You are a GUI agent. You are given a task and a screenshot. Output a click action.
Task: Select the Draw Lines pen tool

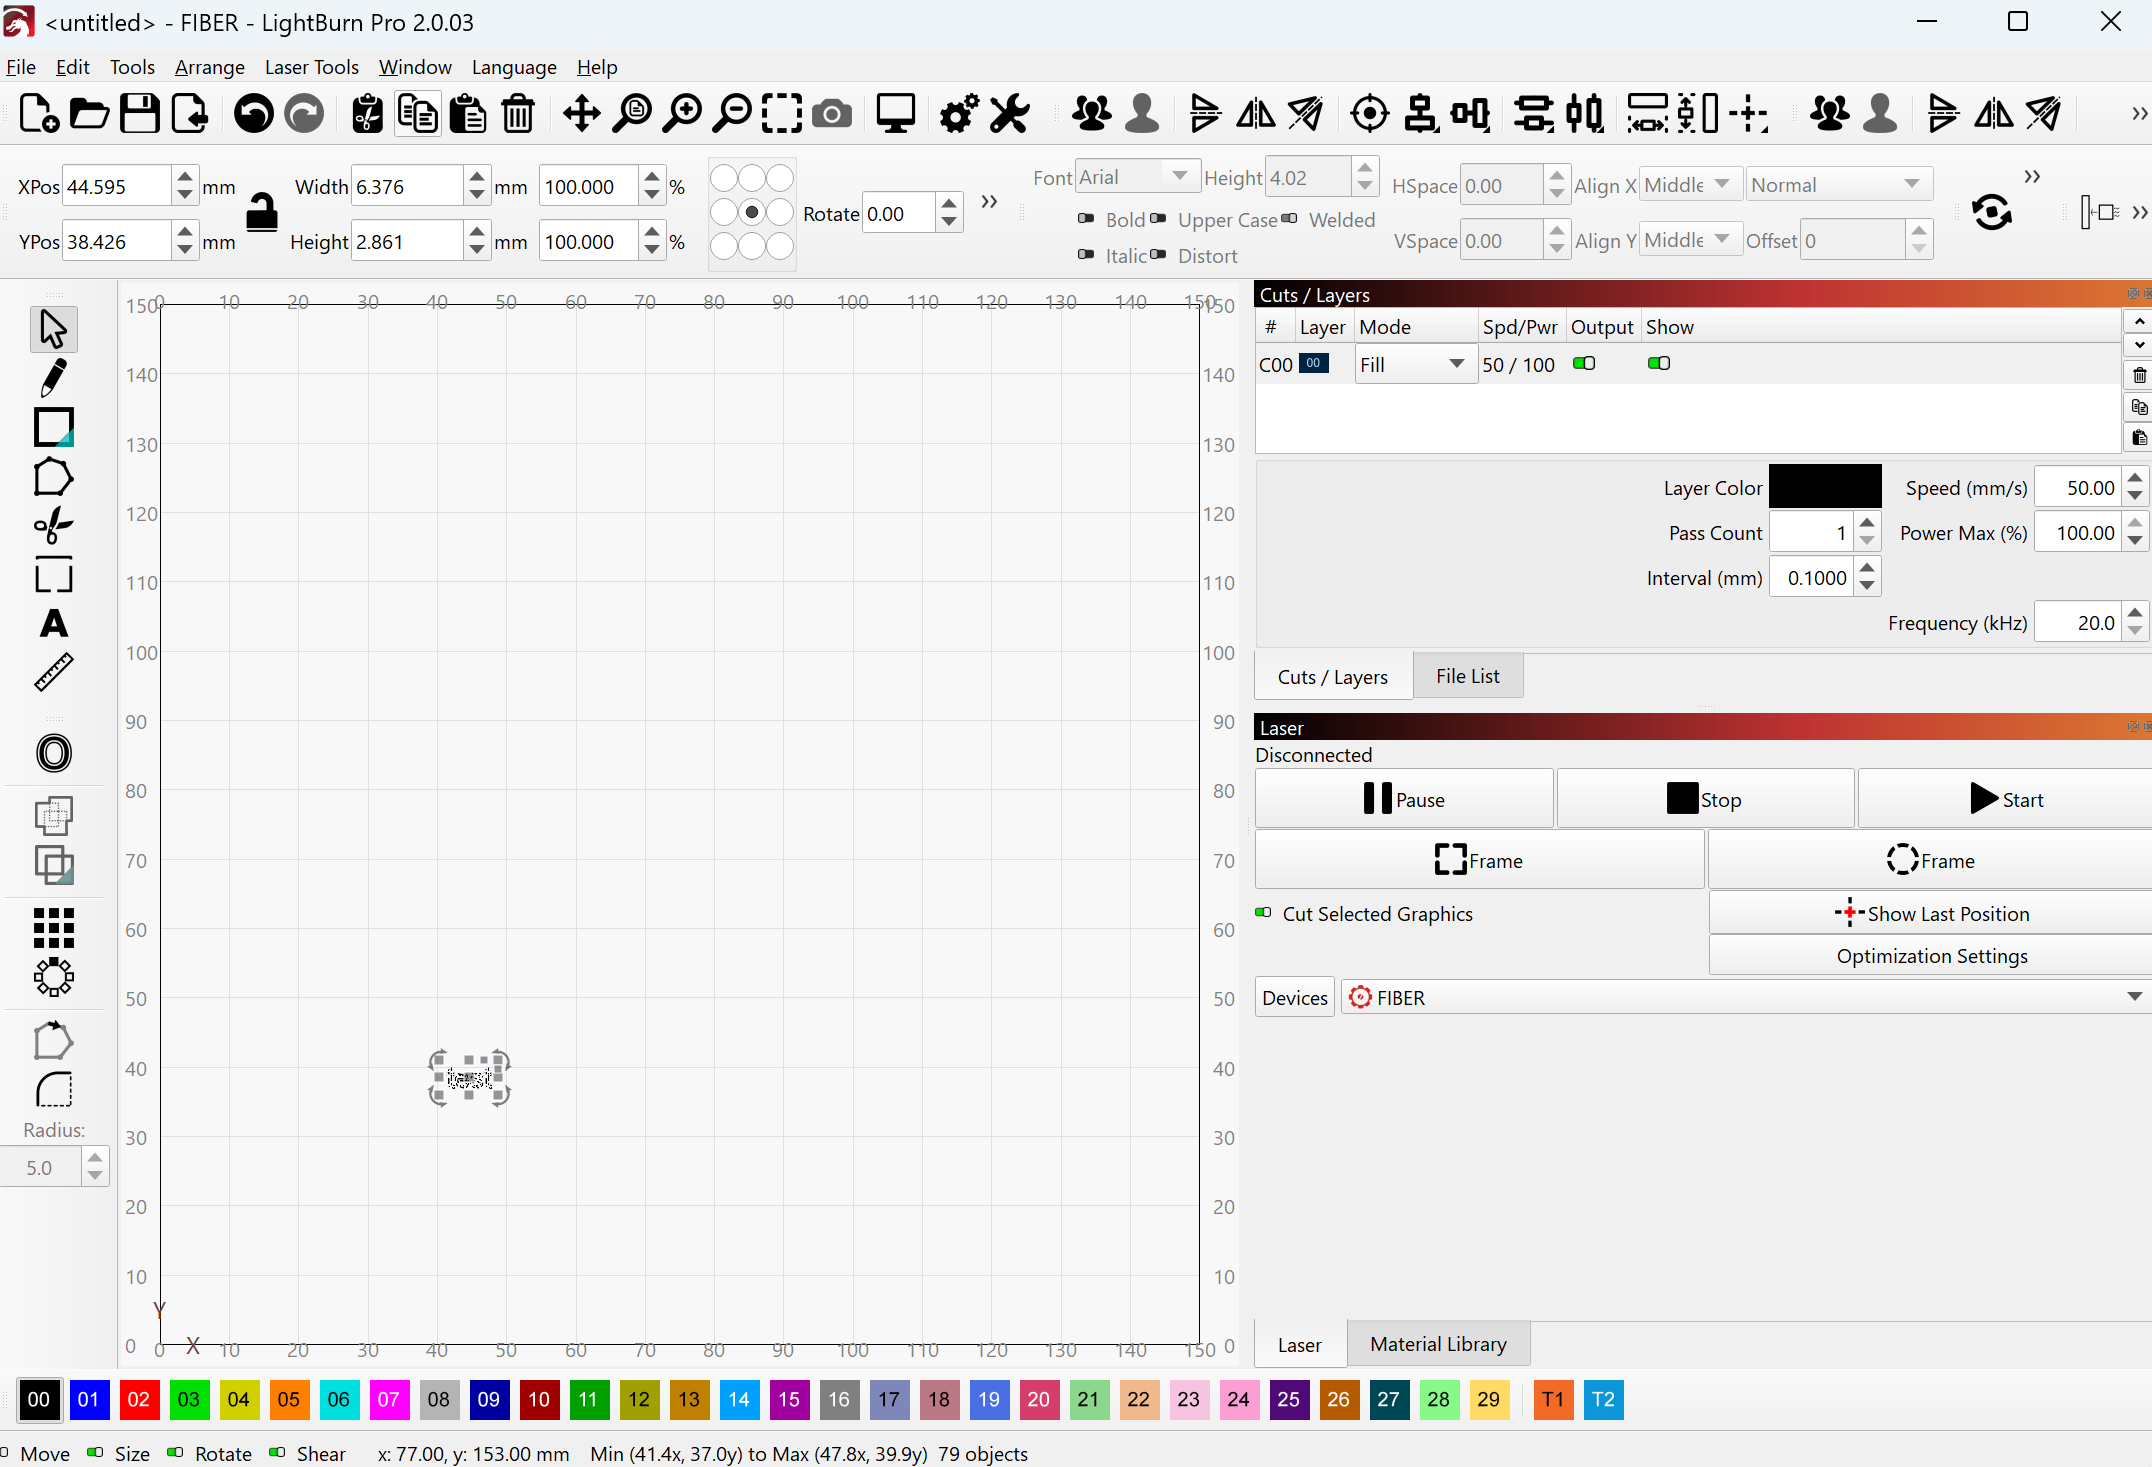54,378
